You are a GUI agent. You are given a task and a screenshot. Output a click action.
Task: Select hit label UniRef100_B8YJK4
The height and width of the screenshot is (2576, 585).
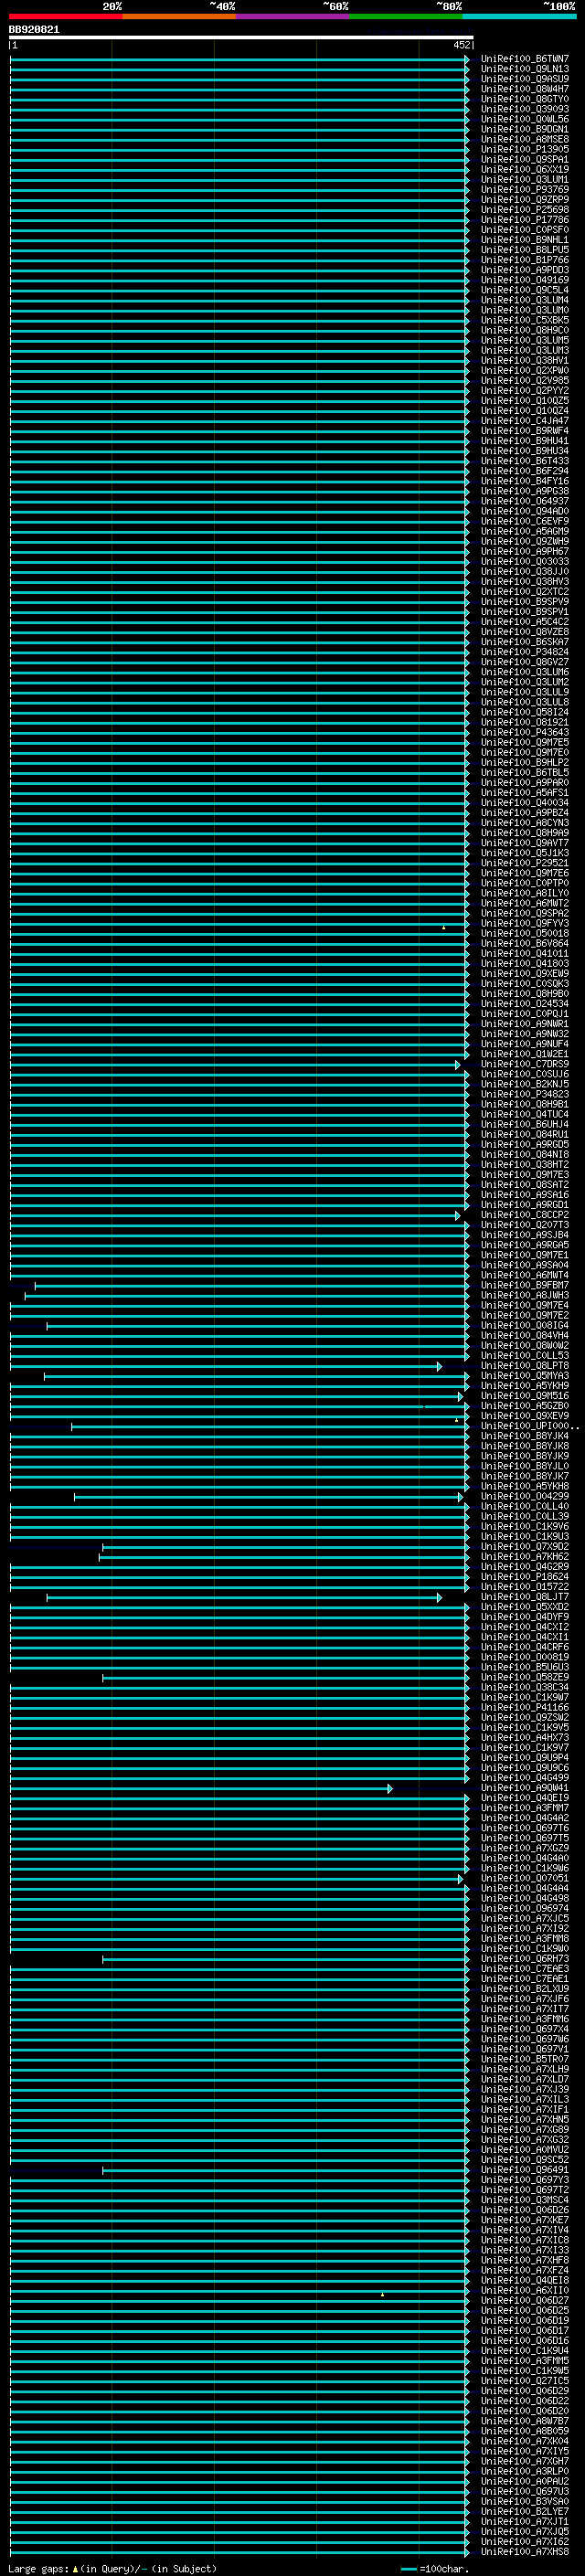pos(525,1436)
